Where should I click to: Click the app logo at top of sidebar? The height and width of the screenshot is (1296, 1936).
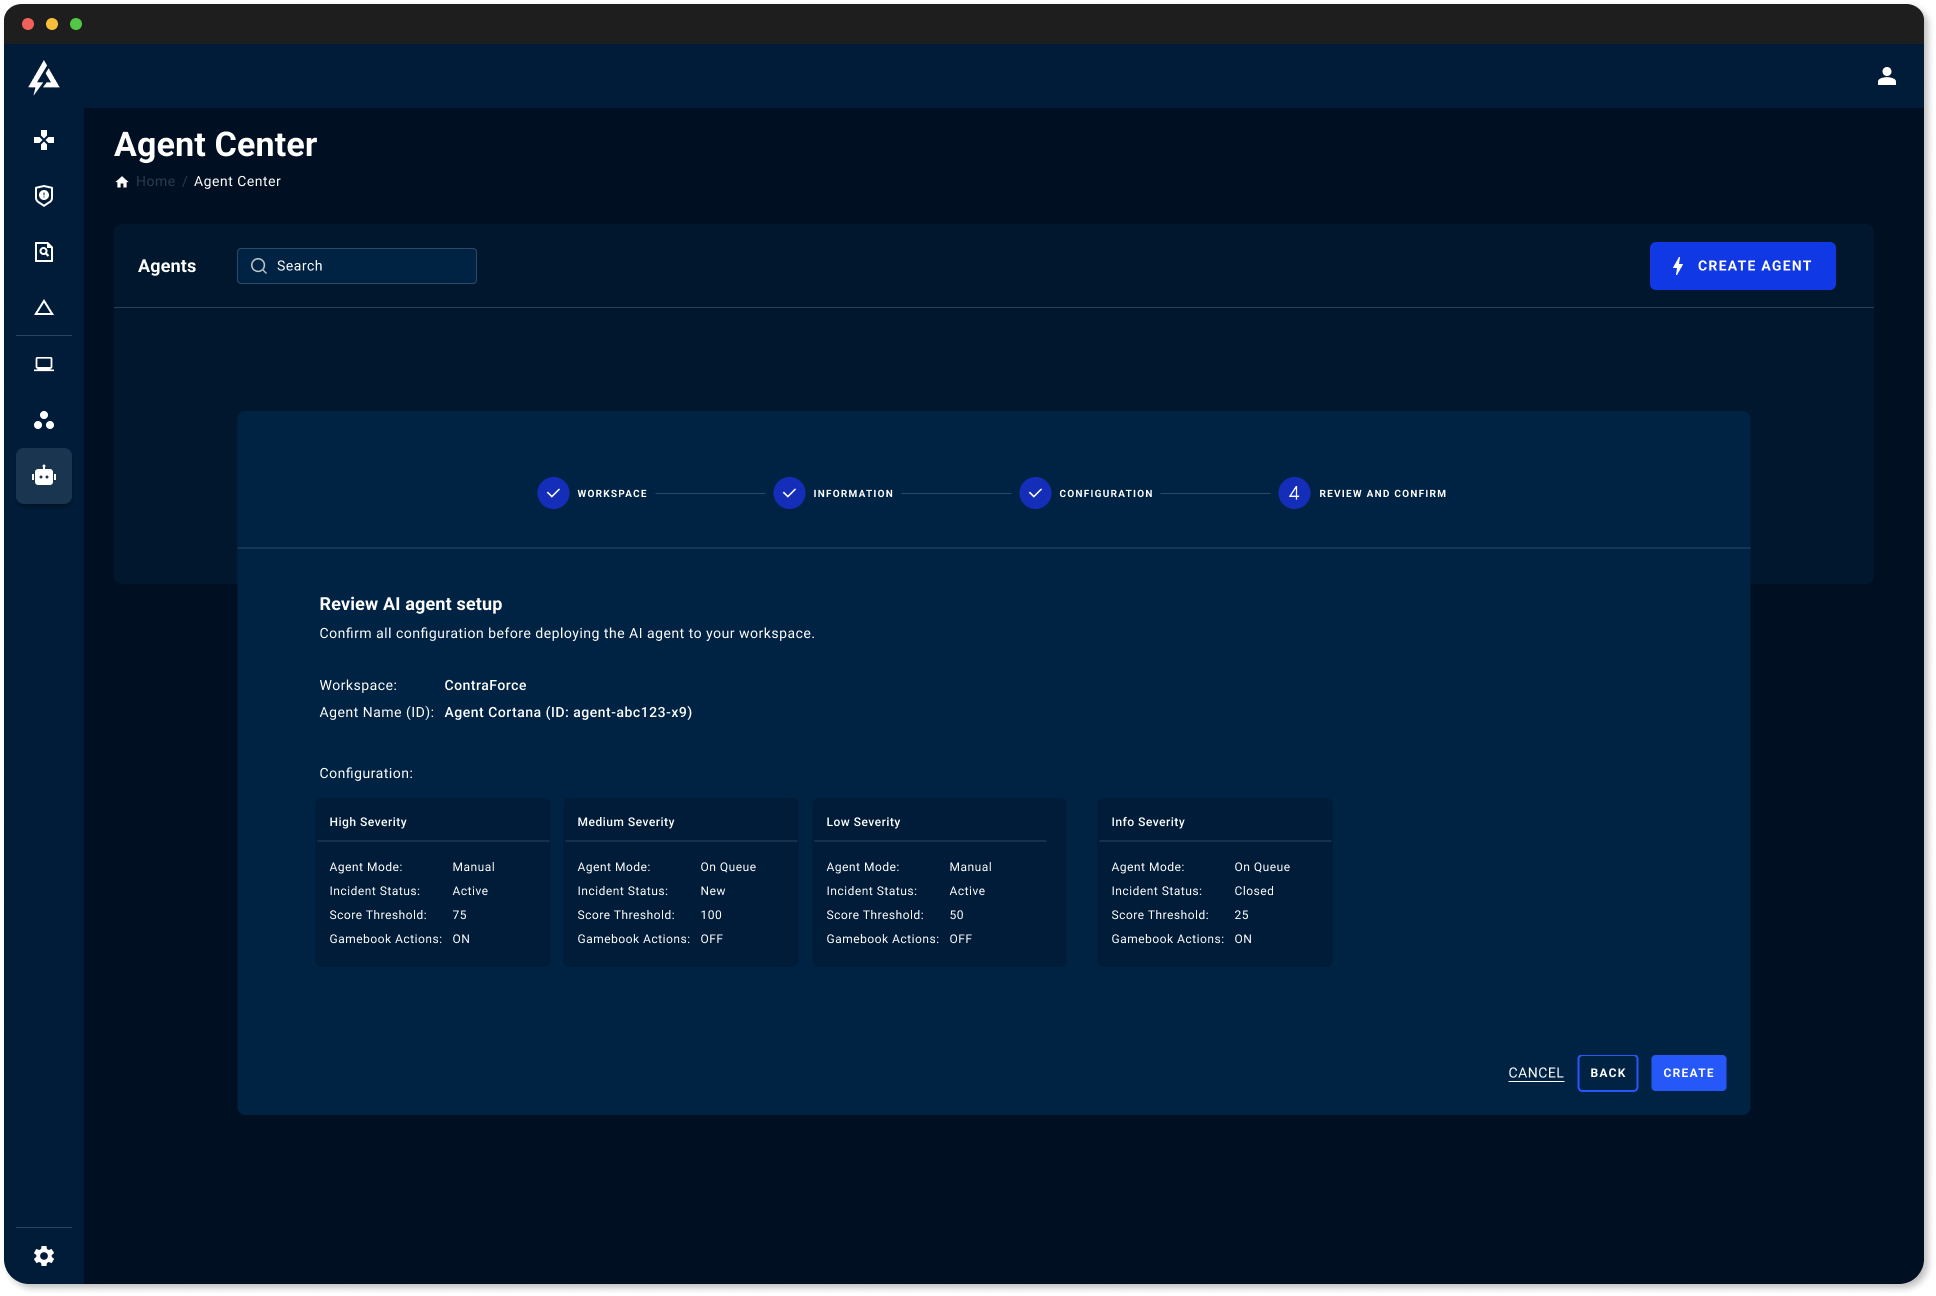coord(44,78)
